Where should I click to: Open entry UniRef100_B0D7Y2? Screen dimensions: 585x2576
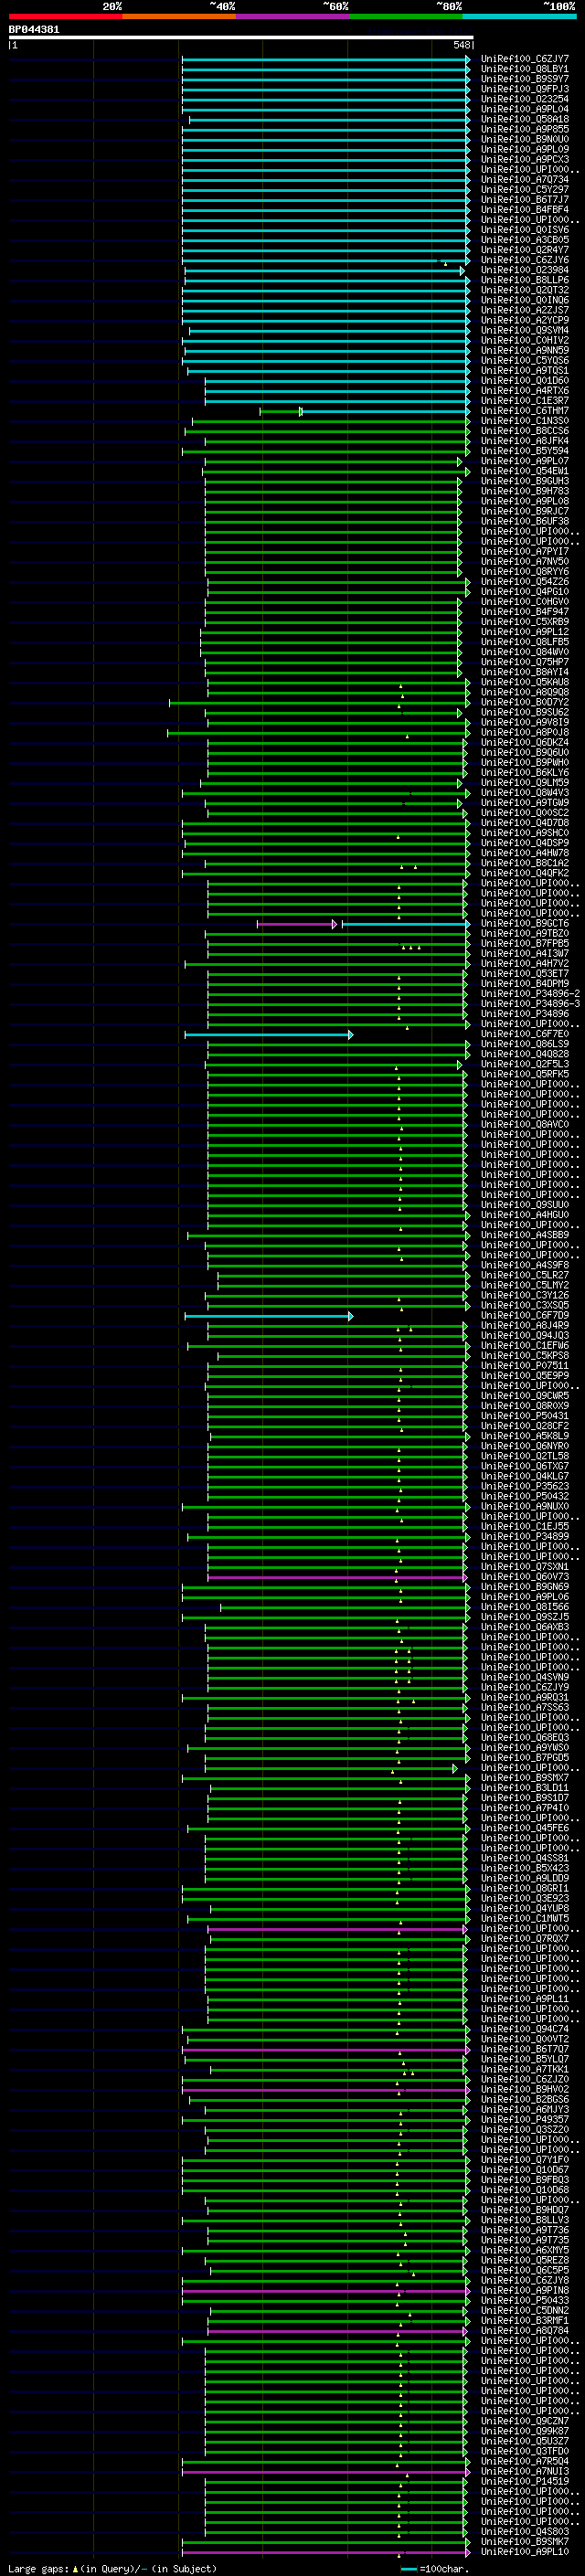click(x=525, y=702)
